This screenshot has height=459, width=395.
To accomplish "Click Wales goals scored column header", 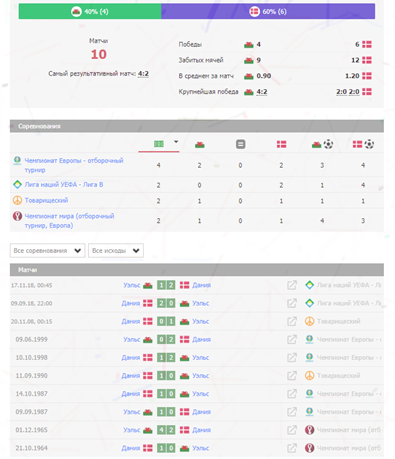I will 322,144.
